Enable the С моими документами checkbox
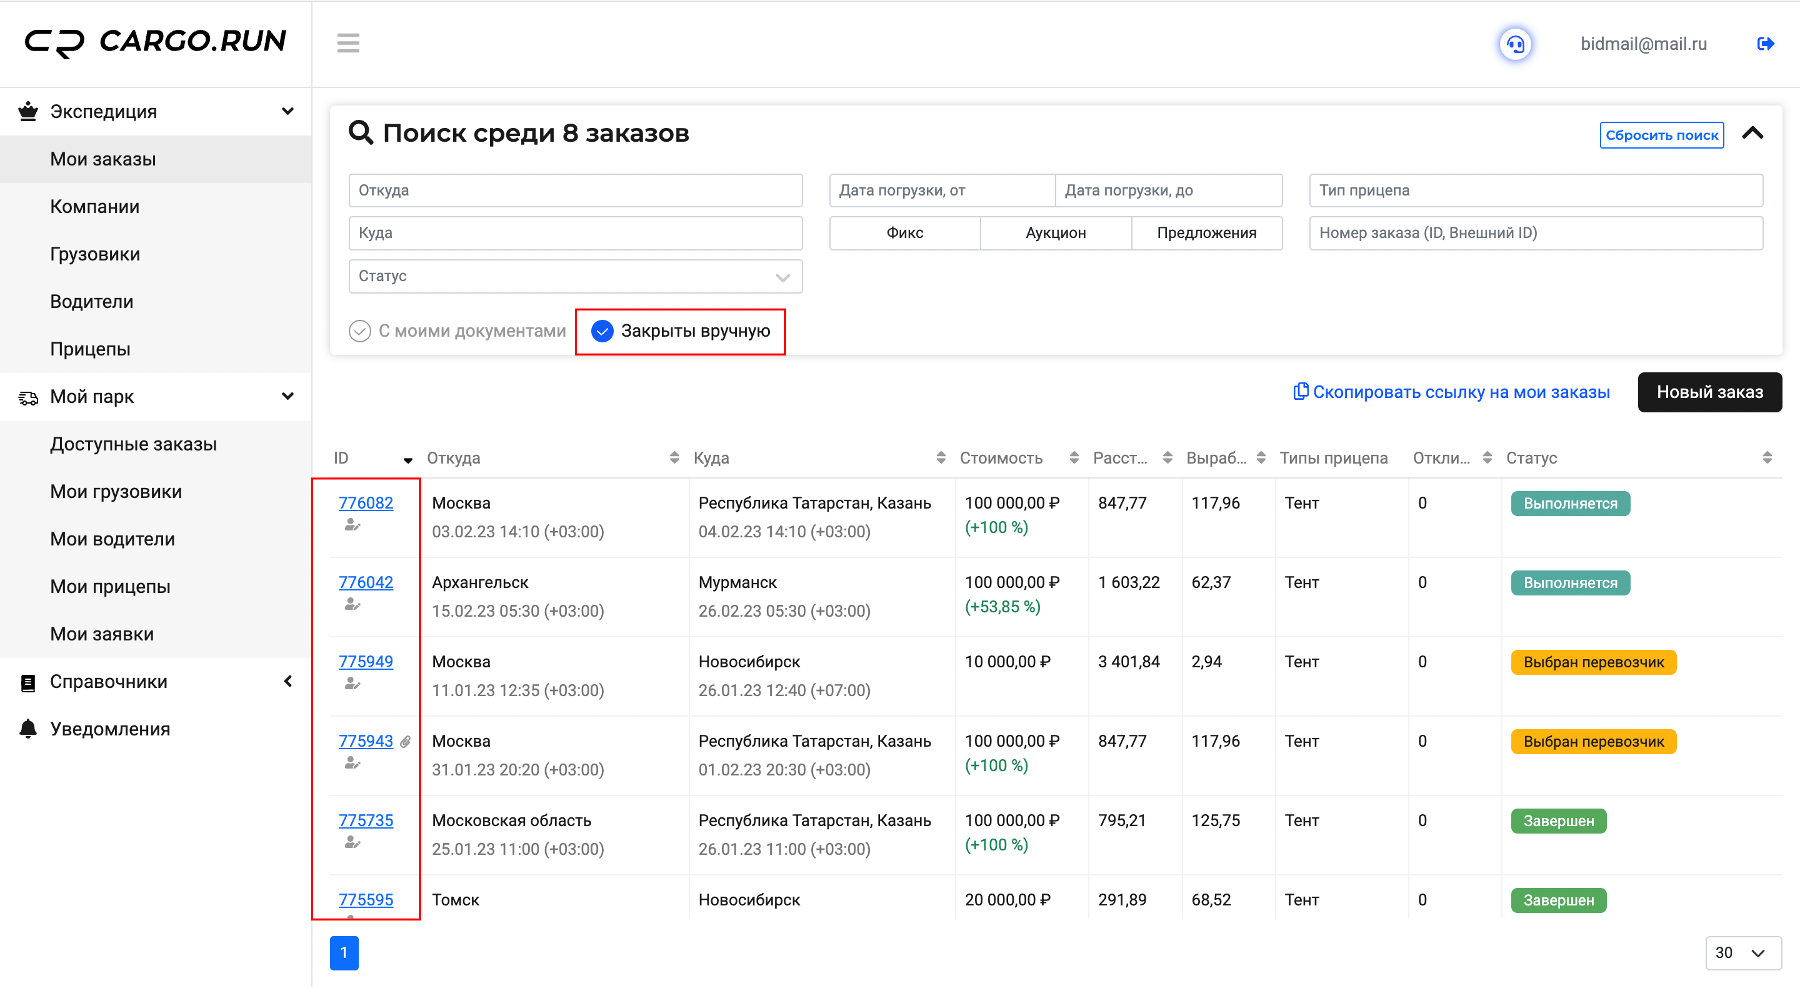 [360, 331]
